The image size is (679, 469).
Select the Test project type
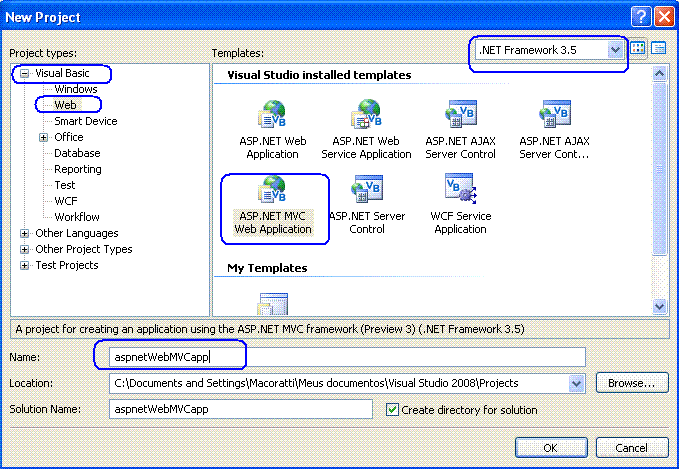(x=65, y=185)
